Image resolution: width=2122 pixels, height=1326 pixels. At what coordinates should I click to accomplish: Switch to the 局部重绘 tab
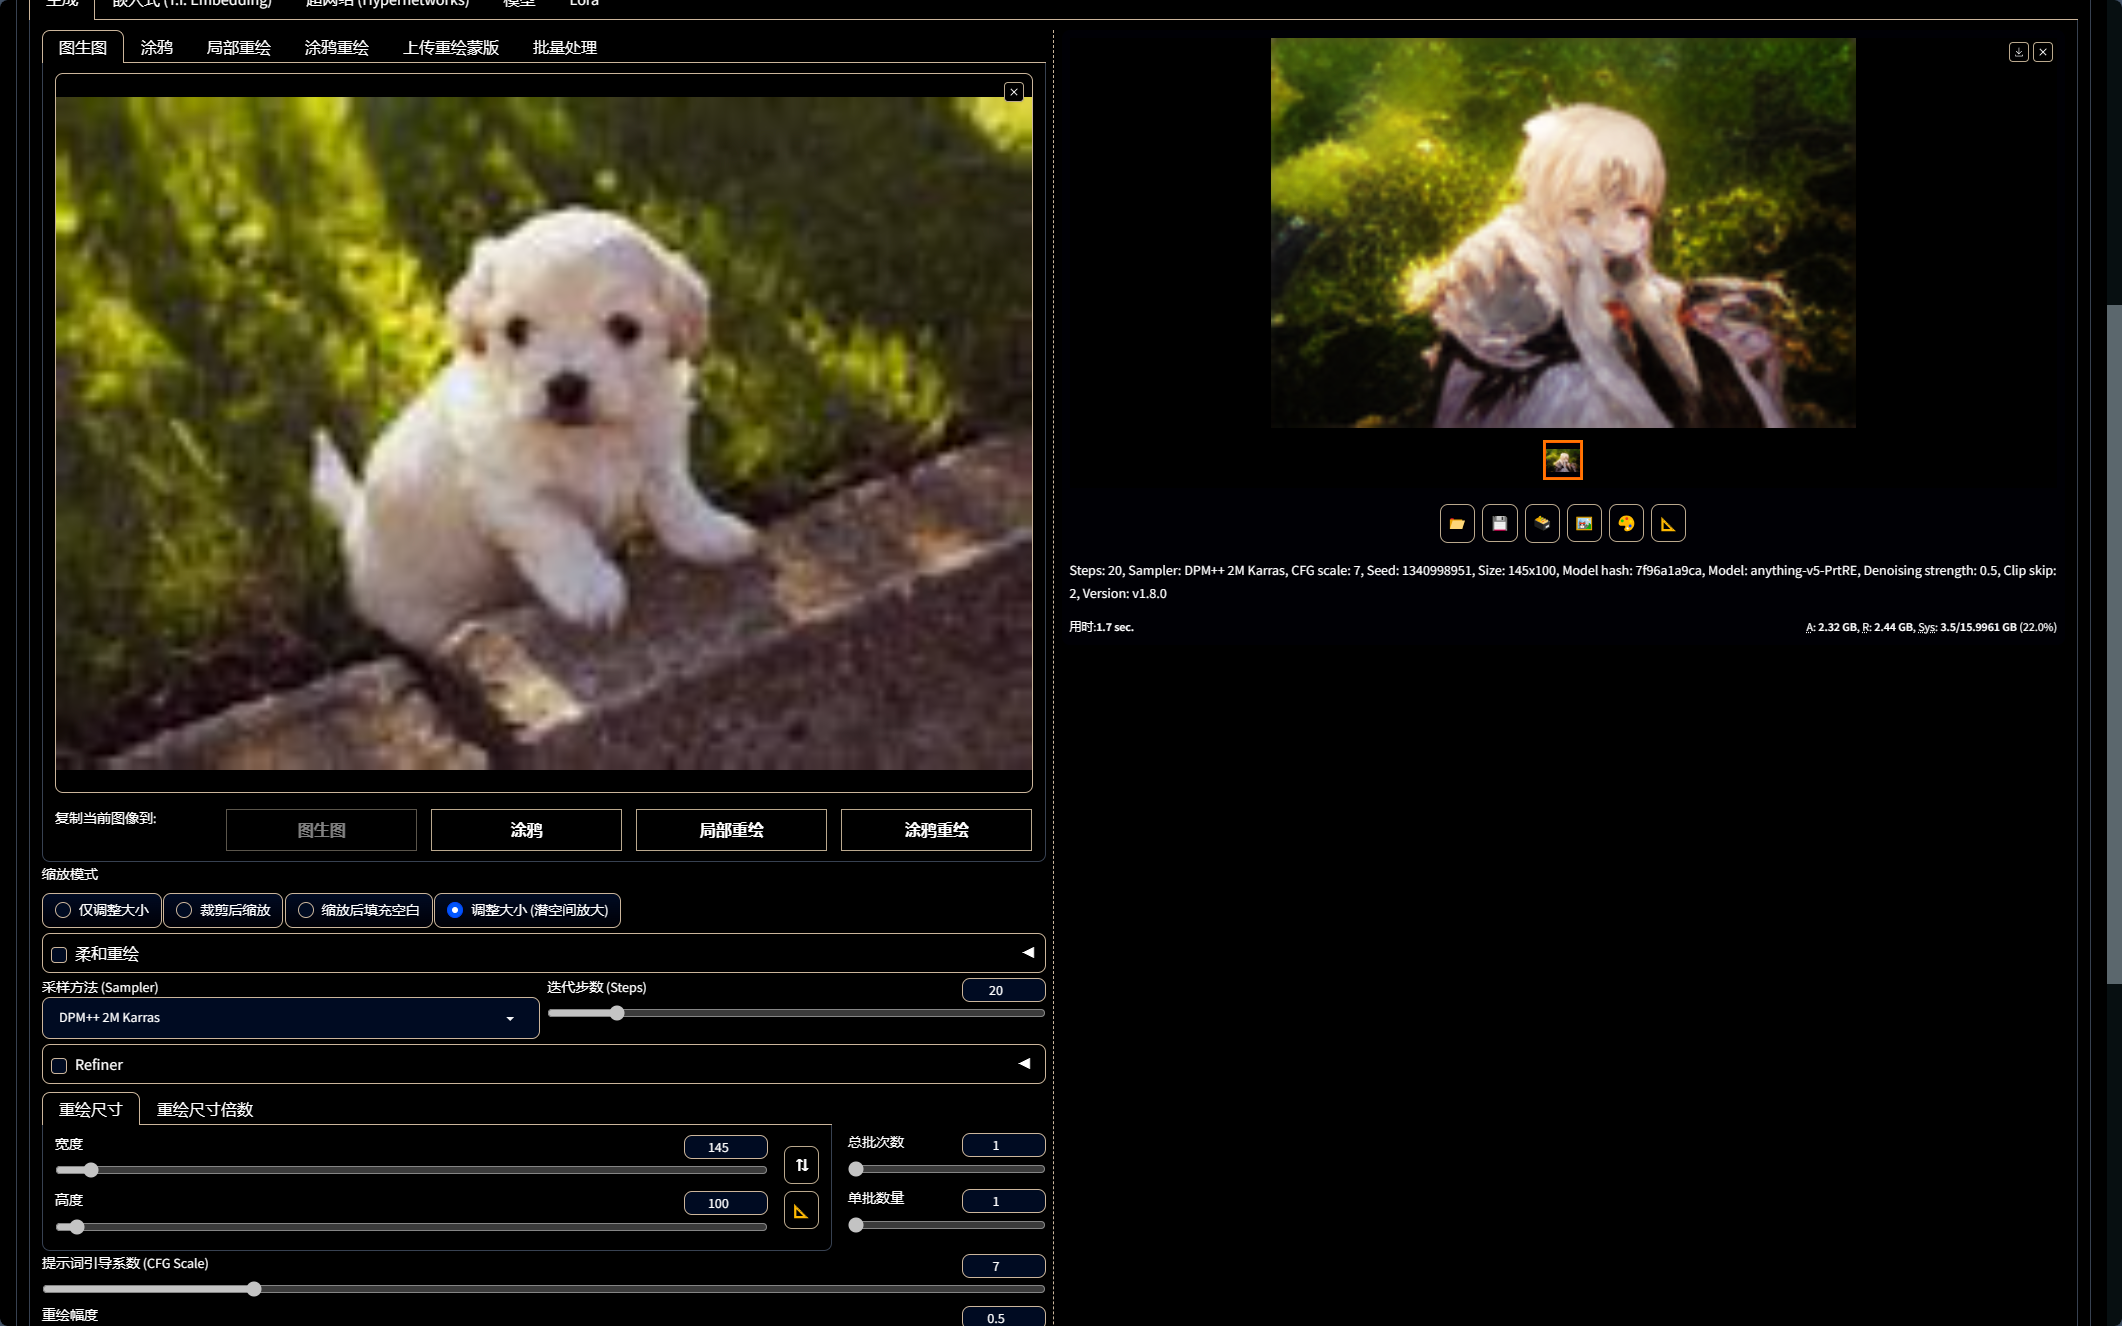tap(238, 48)
